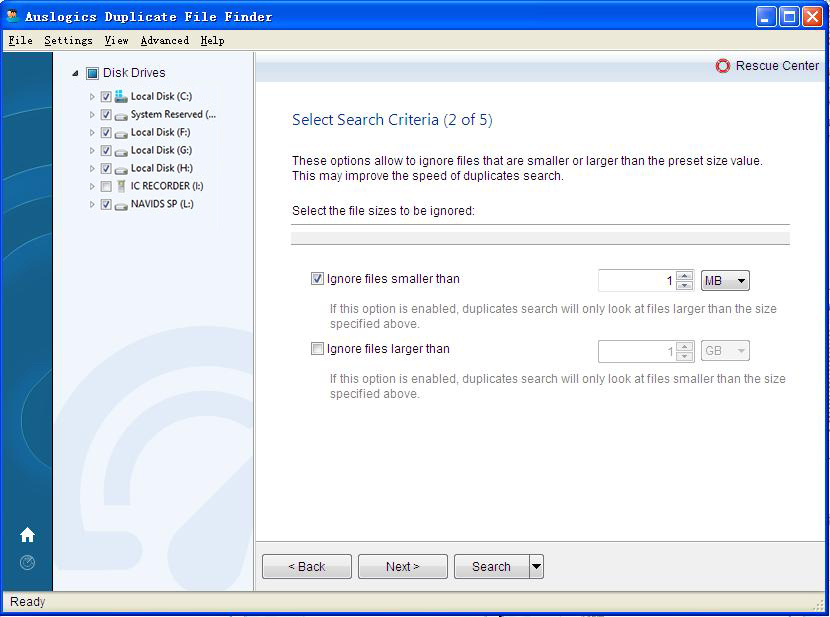Click the Select Search Criteria heading

pos(392,120)
